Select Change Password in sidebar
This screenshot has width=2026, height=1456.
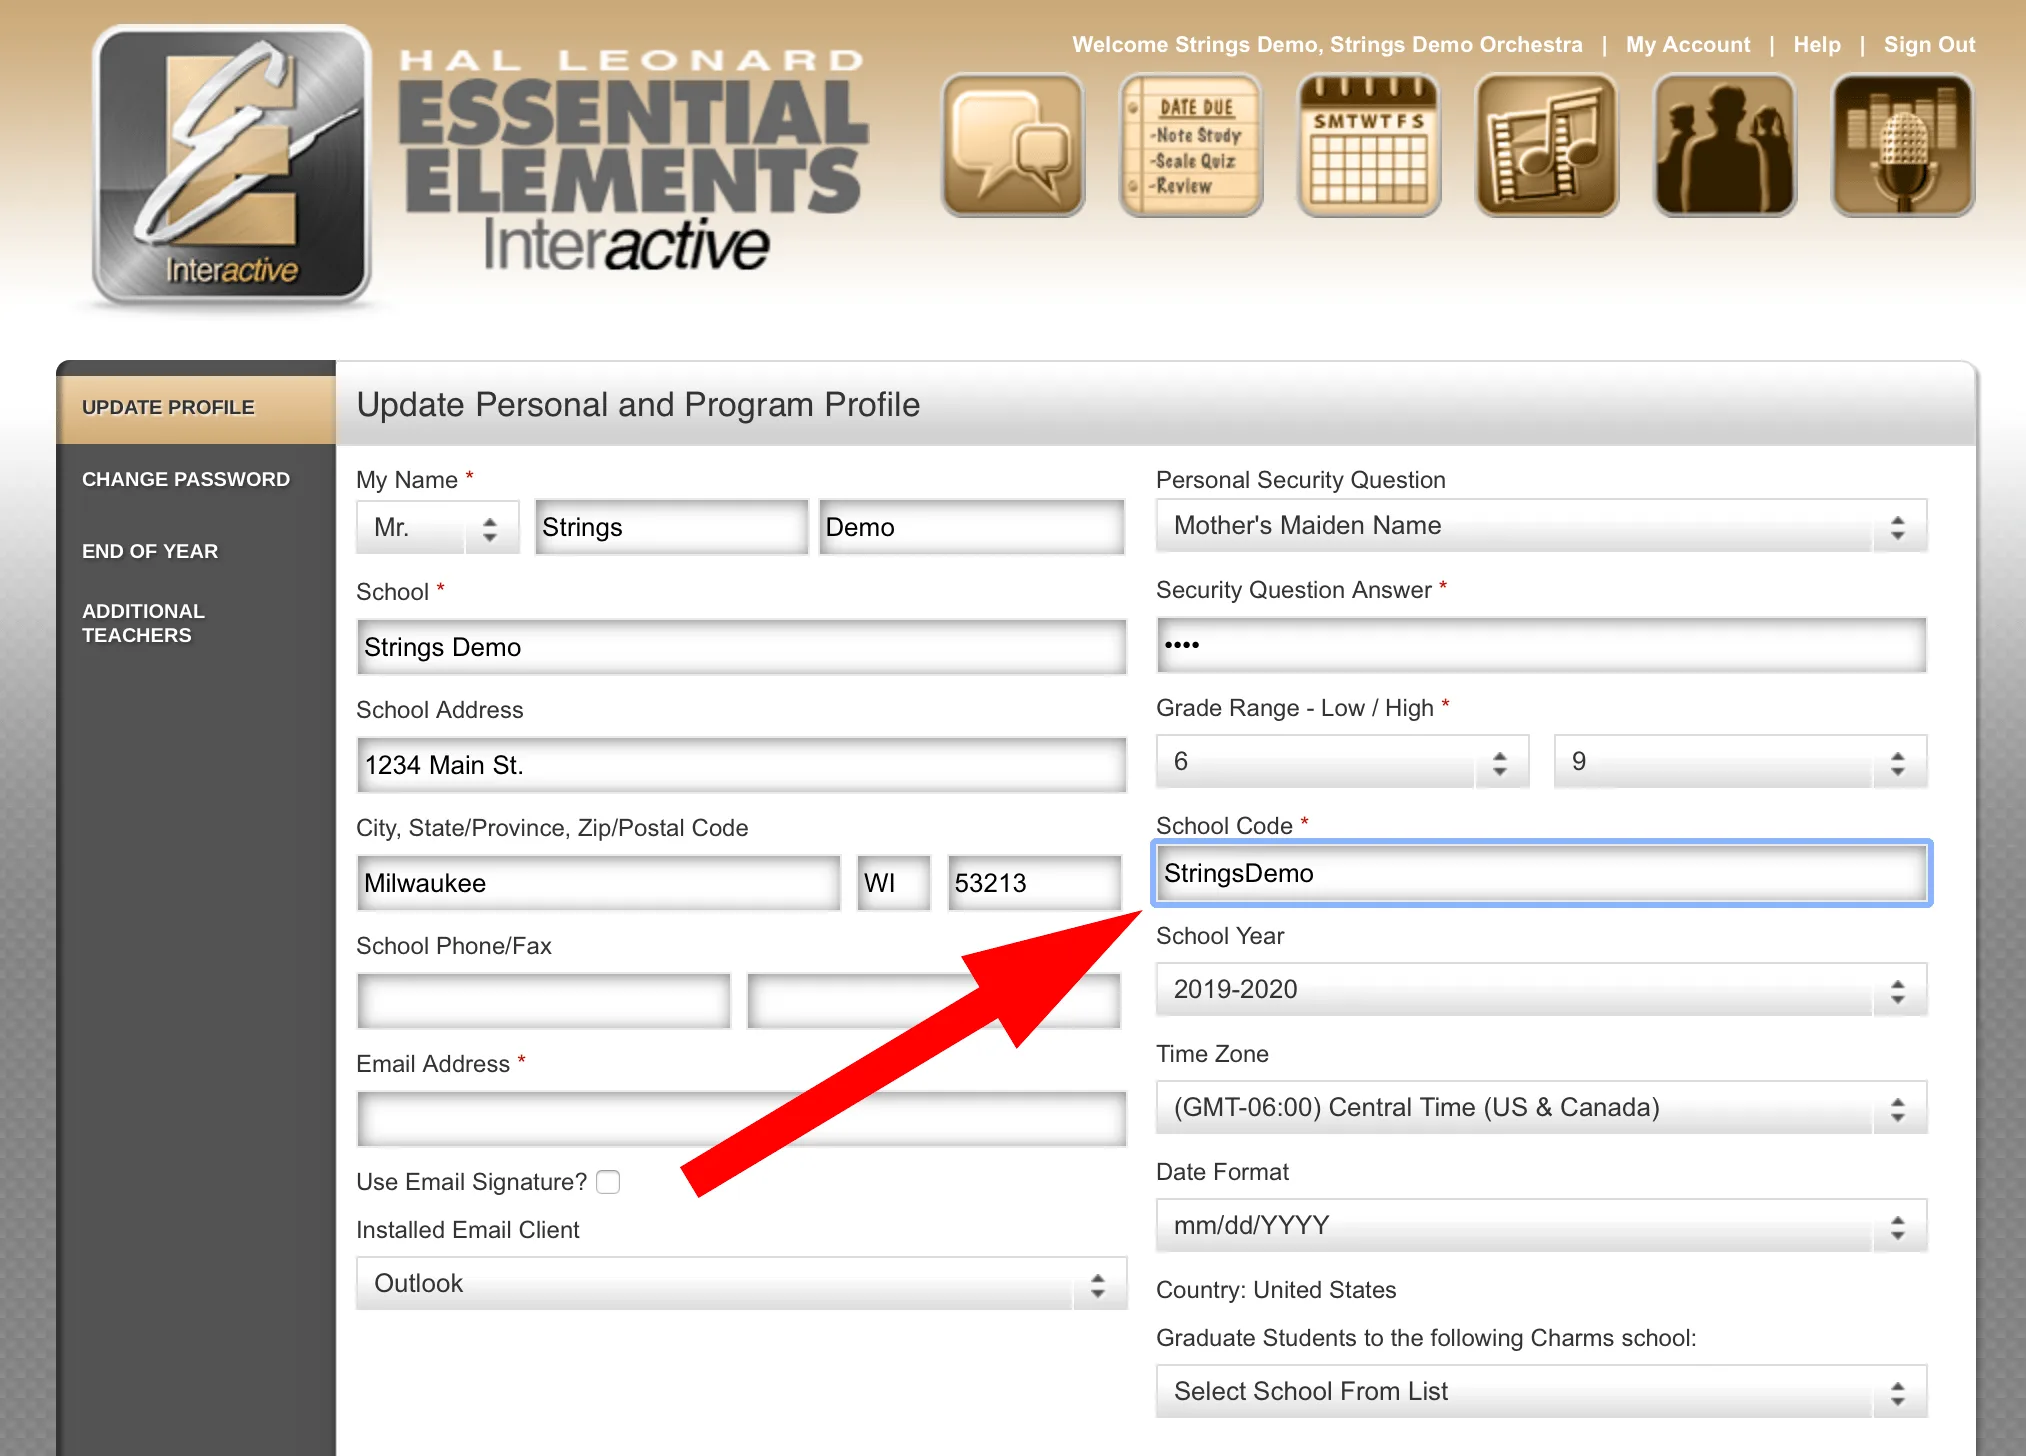pyautogui.click(x=186, y=480)
